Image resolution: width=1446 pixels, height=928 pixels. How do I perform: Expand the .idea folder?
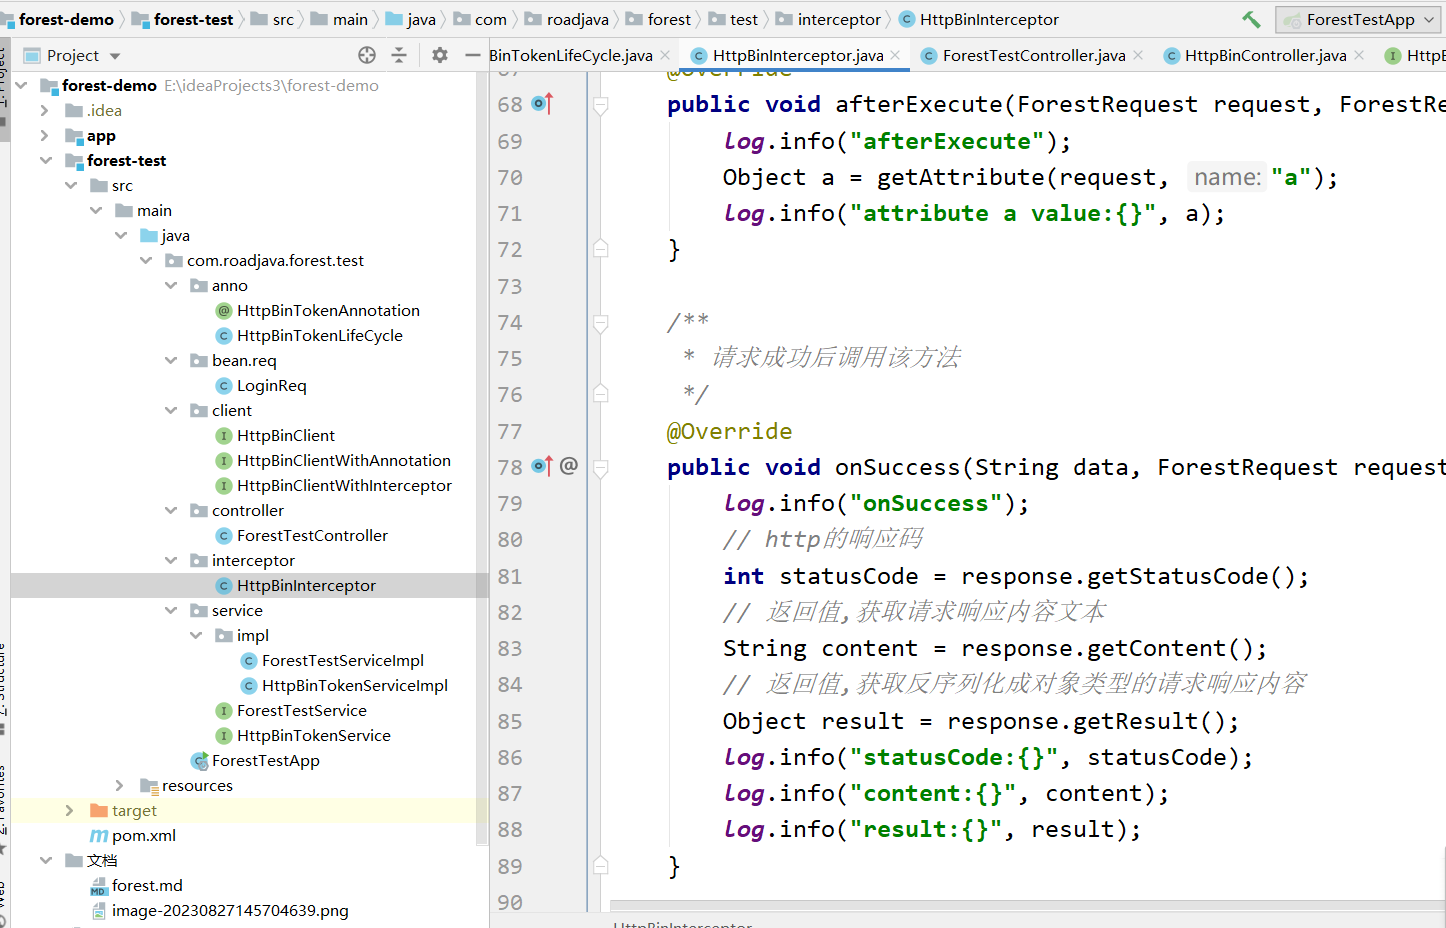(x=45, y=110)
